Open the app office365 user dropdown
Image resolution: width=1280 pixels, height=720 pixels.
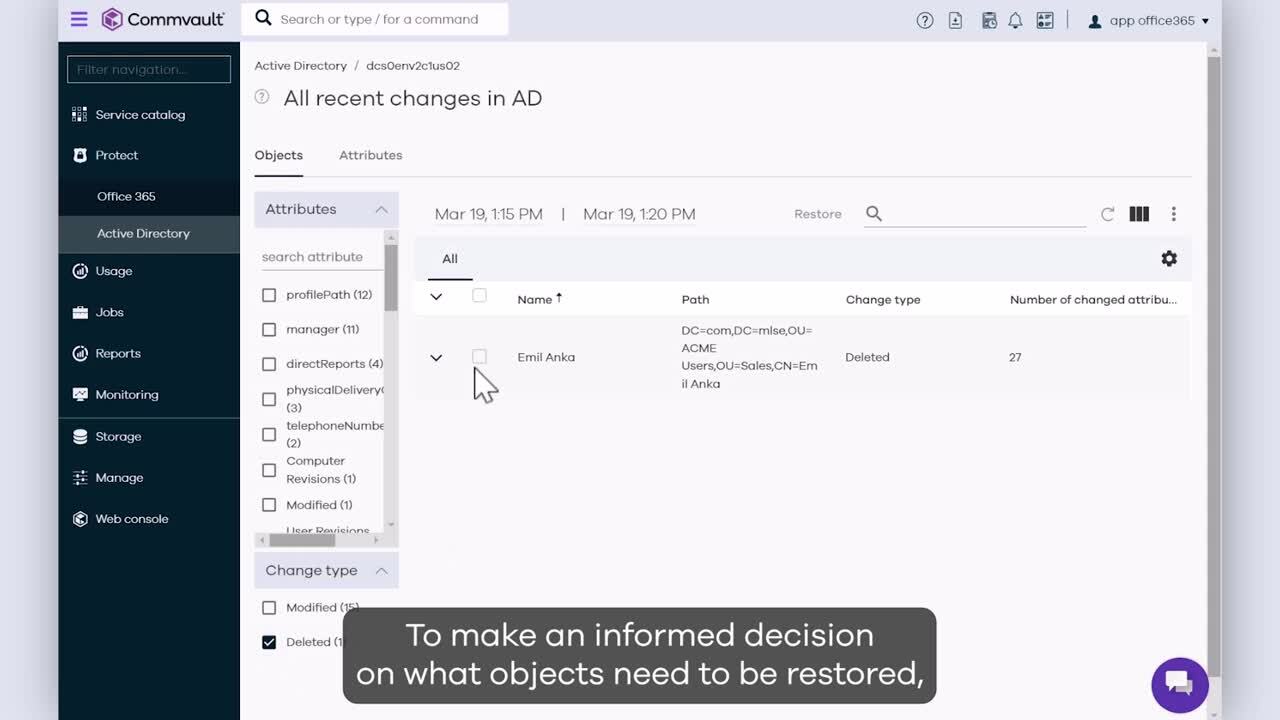(x=1149, y=20)
